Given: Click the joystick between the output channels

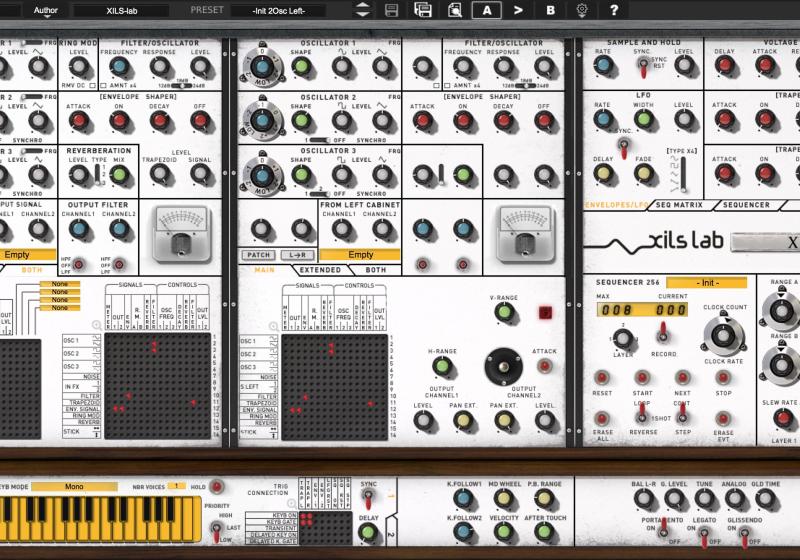Looking at the screenshot, I should (x=504, y=367).
